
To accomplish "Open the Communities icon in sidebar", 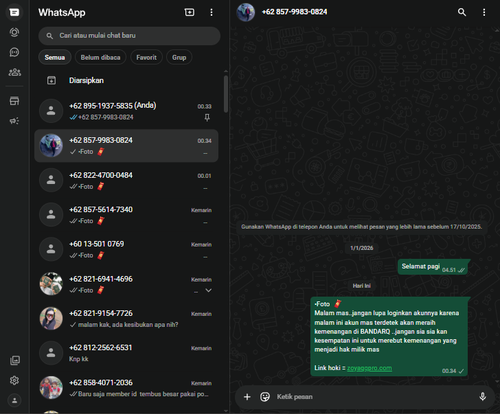I will click(x=14, y=72).
